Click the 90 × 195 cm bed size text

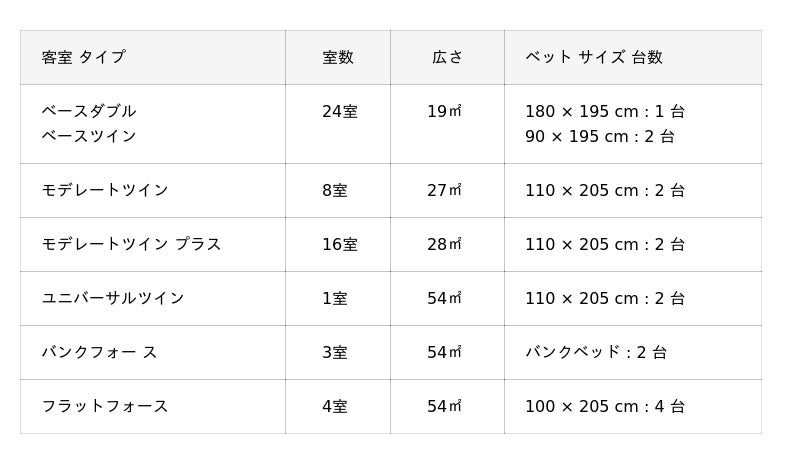pos(600,136)
